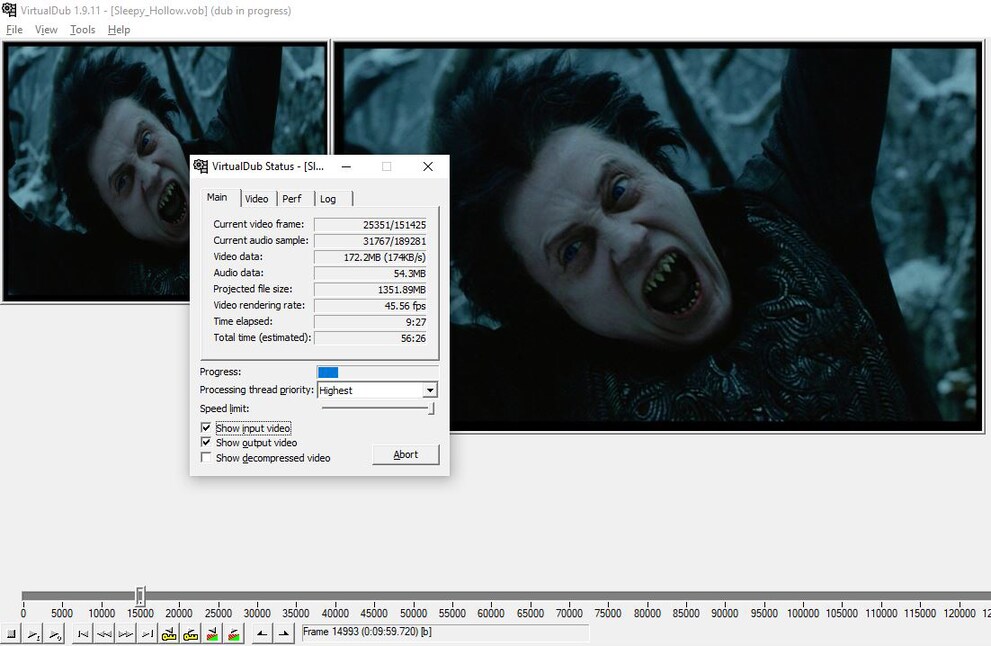Go to next keyframe key icon
Image resolution: width=991 pixels, height=646 pixels.
tap(190, 633)
